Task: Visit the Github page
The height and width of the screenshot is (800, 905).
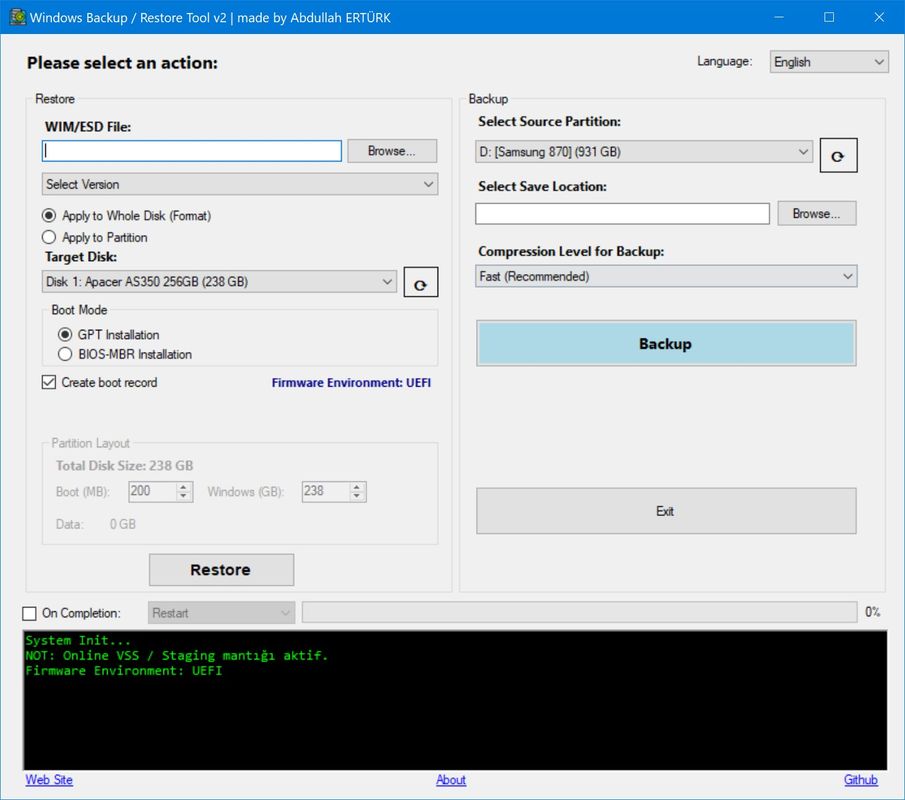Action: (x=860, y=780)
